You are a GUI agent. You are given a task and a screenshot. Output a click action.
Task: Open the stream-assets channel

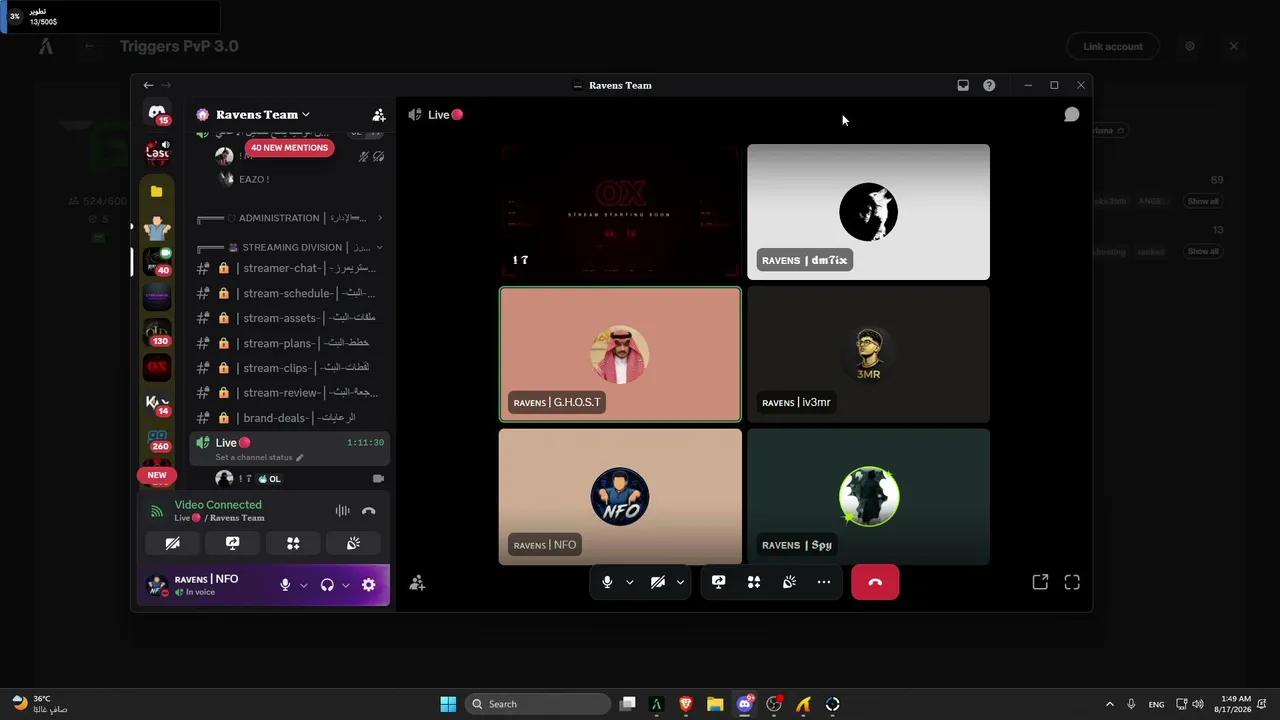pos(289,318)
